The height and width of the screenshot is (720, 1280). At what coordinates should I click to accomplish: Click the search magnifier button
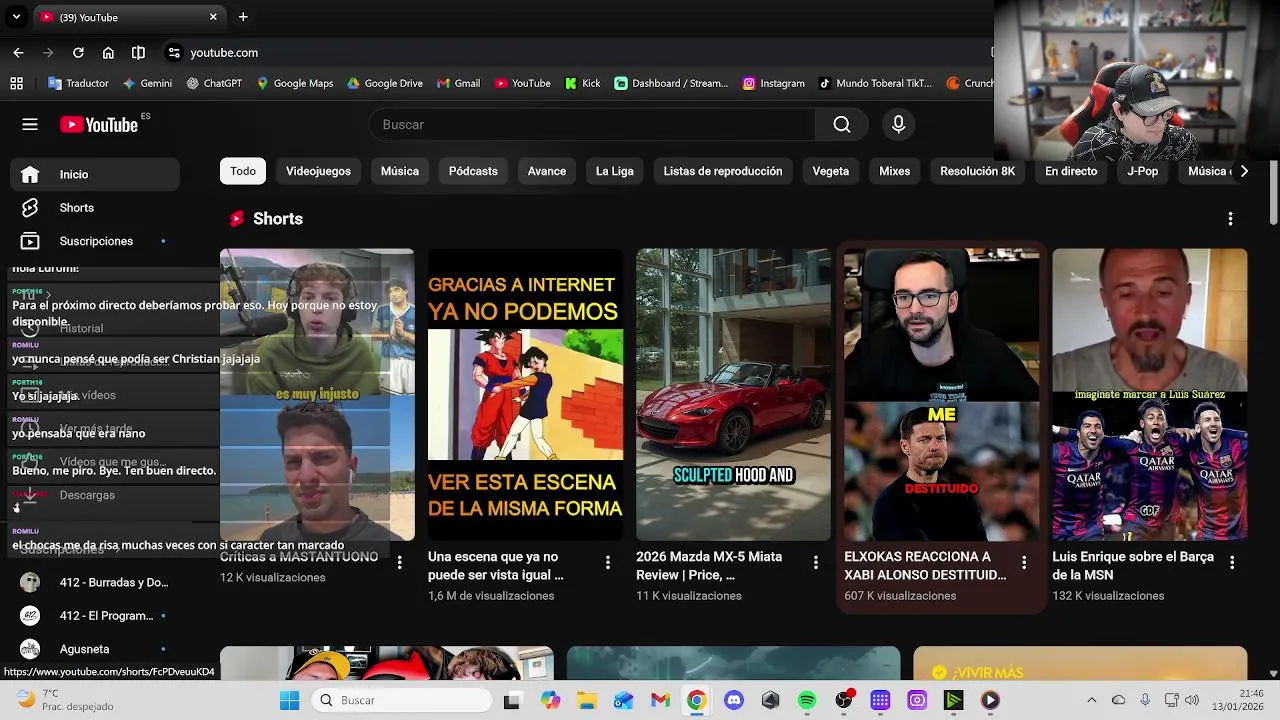click(842, 124)
